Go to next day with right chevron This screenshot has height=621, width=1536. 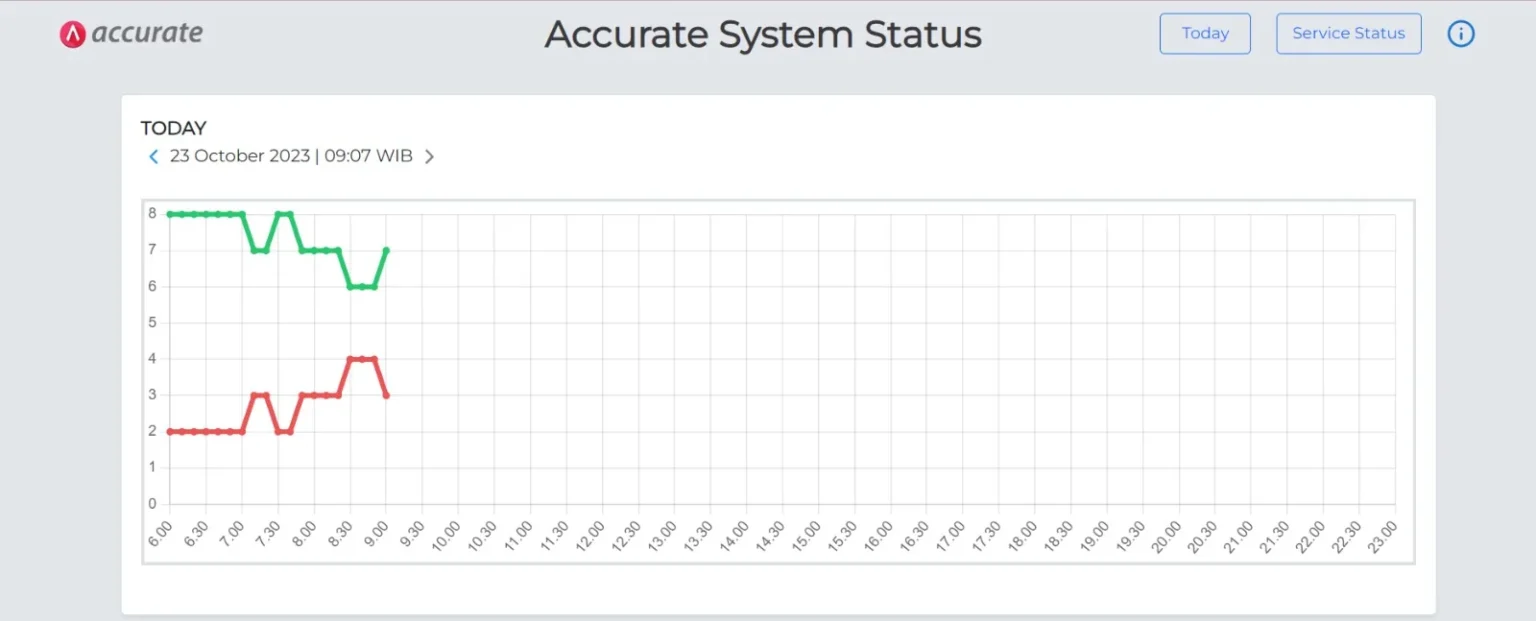[x=429, y=157]
